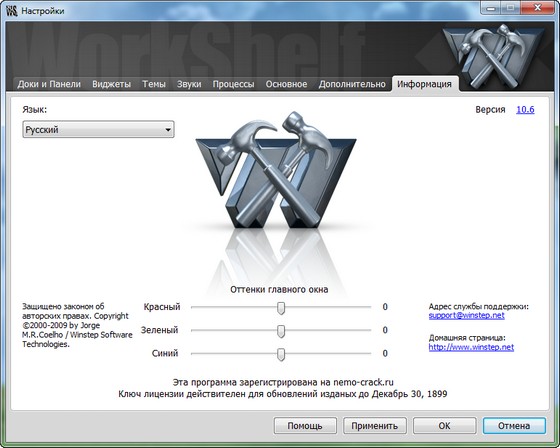This screenshot has height=448, width=560.
Task: Click the Применить button
Action: click(375, 426)
